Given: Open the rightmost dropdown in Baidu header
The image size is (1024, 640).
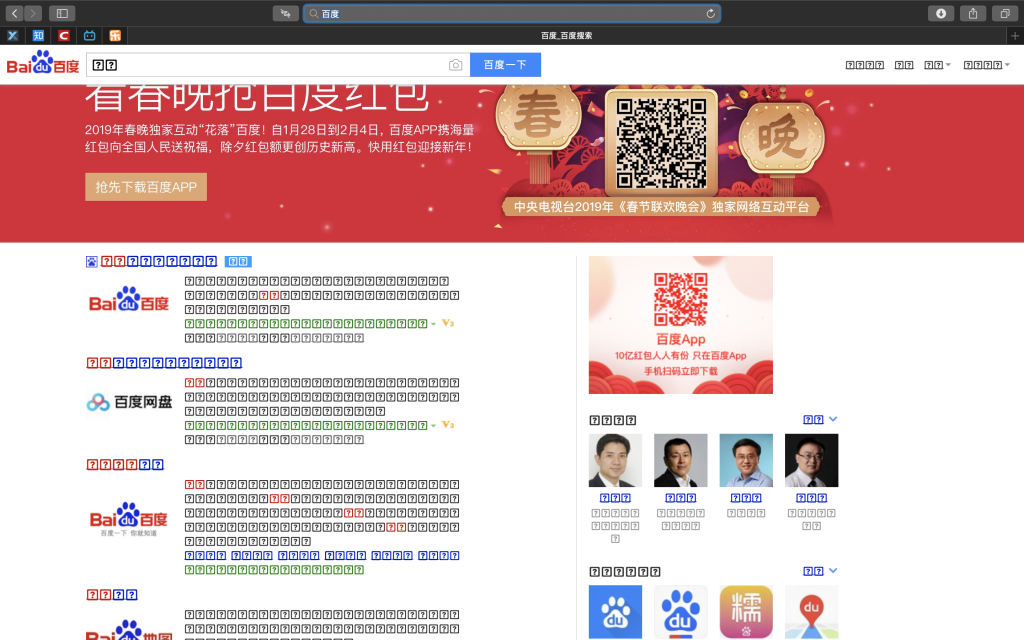Looking at the screenshot, I should click(987, 65).
